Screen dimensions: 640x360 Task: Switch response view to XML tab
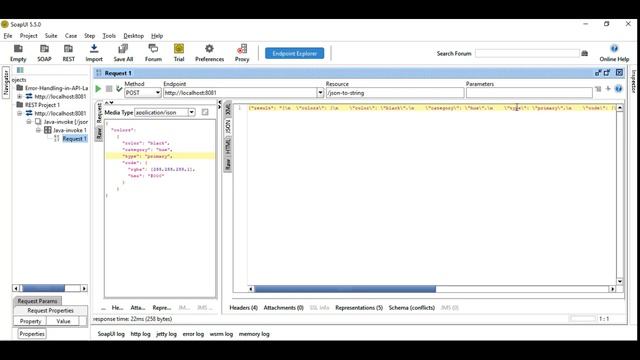click(228, 109)
